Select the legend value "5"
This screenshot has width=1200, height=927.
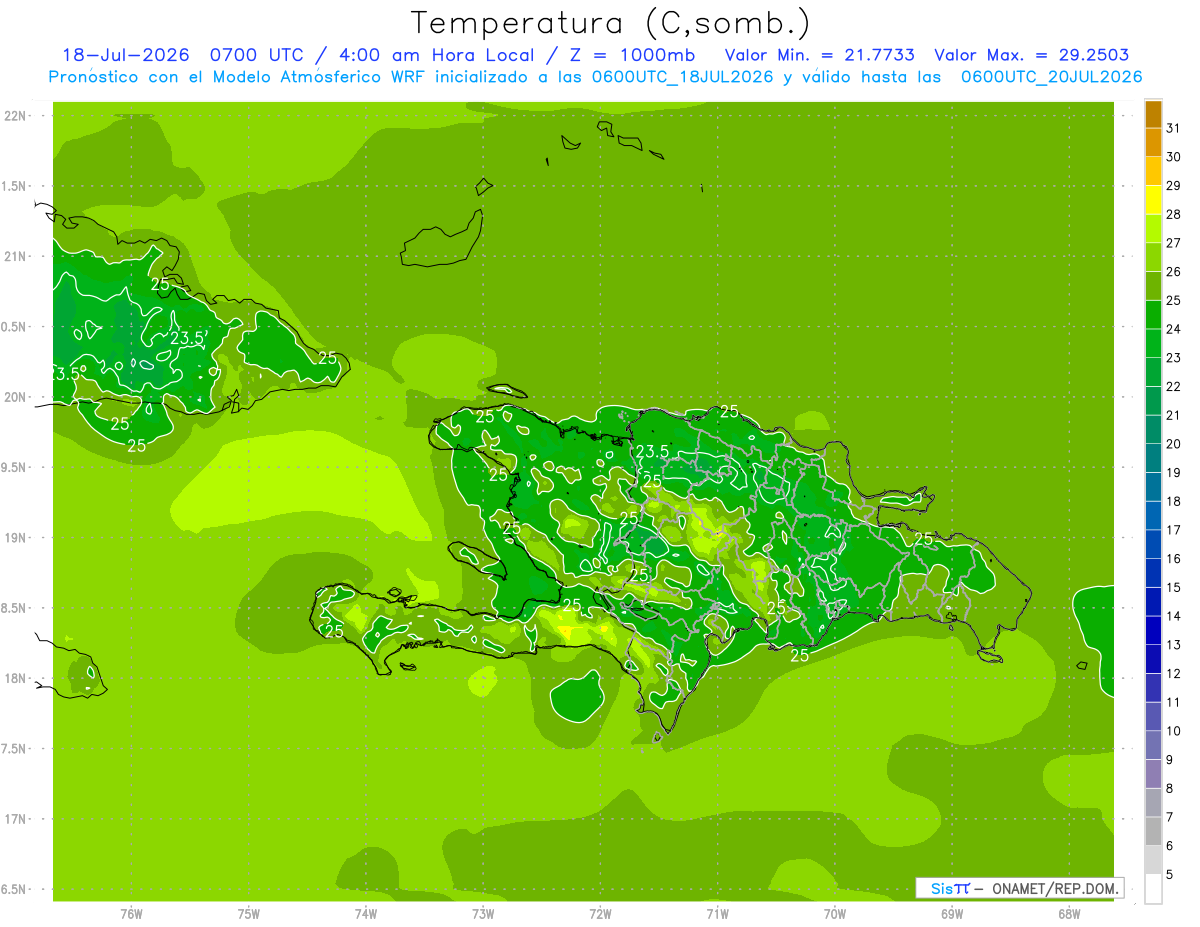[x=1170, y=875]
